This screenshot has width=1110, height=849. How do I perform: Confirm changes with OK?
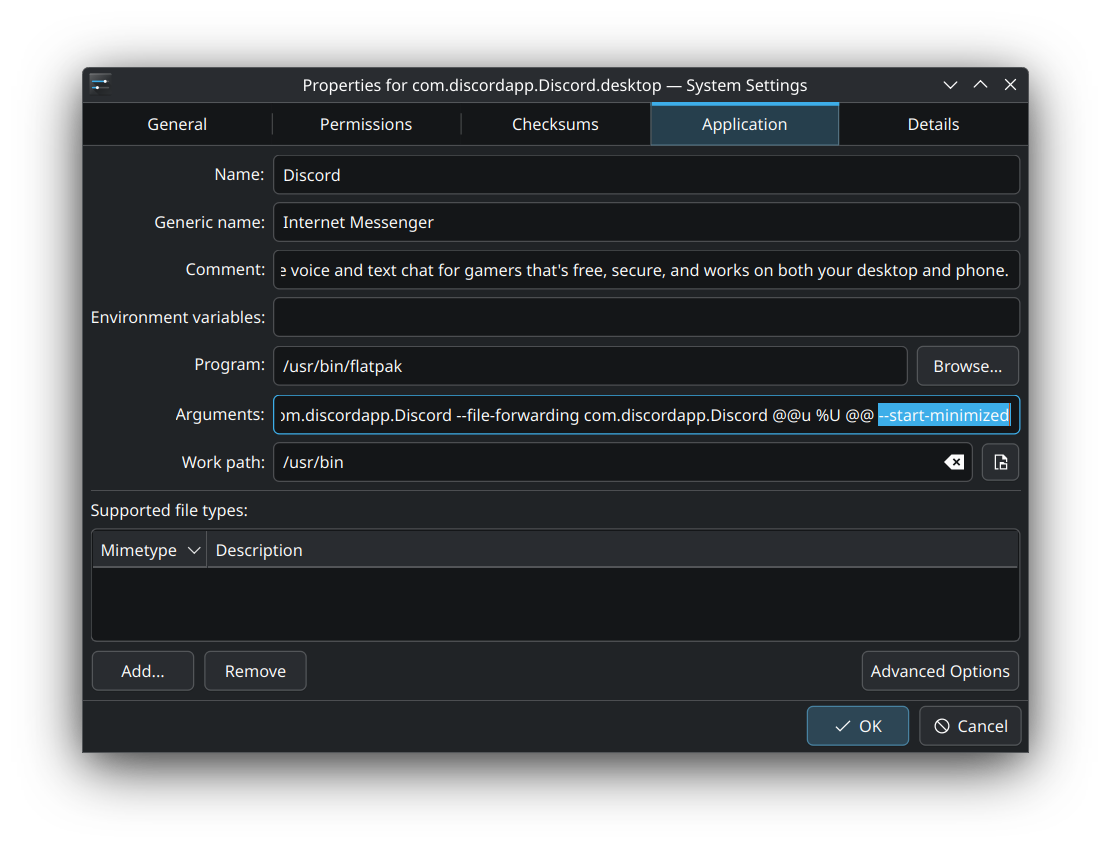coord(858,726)
